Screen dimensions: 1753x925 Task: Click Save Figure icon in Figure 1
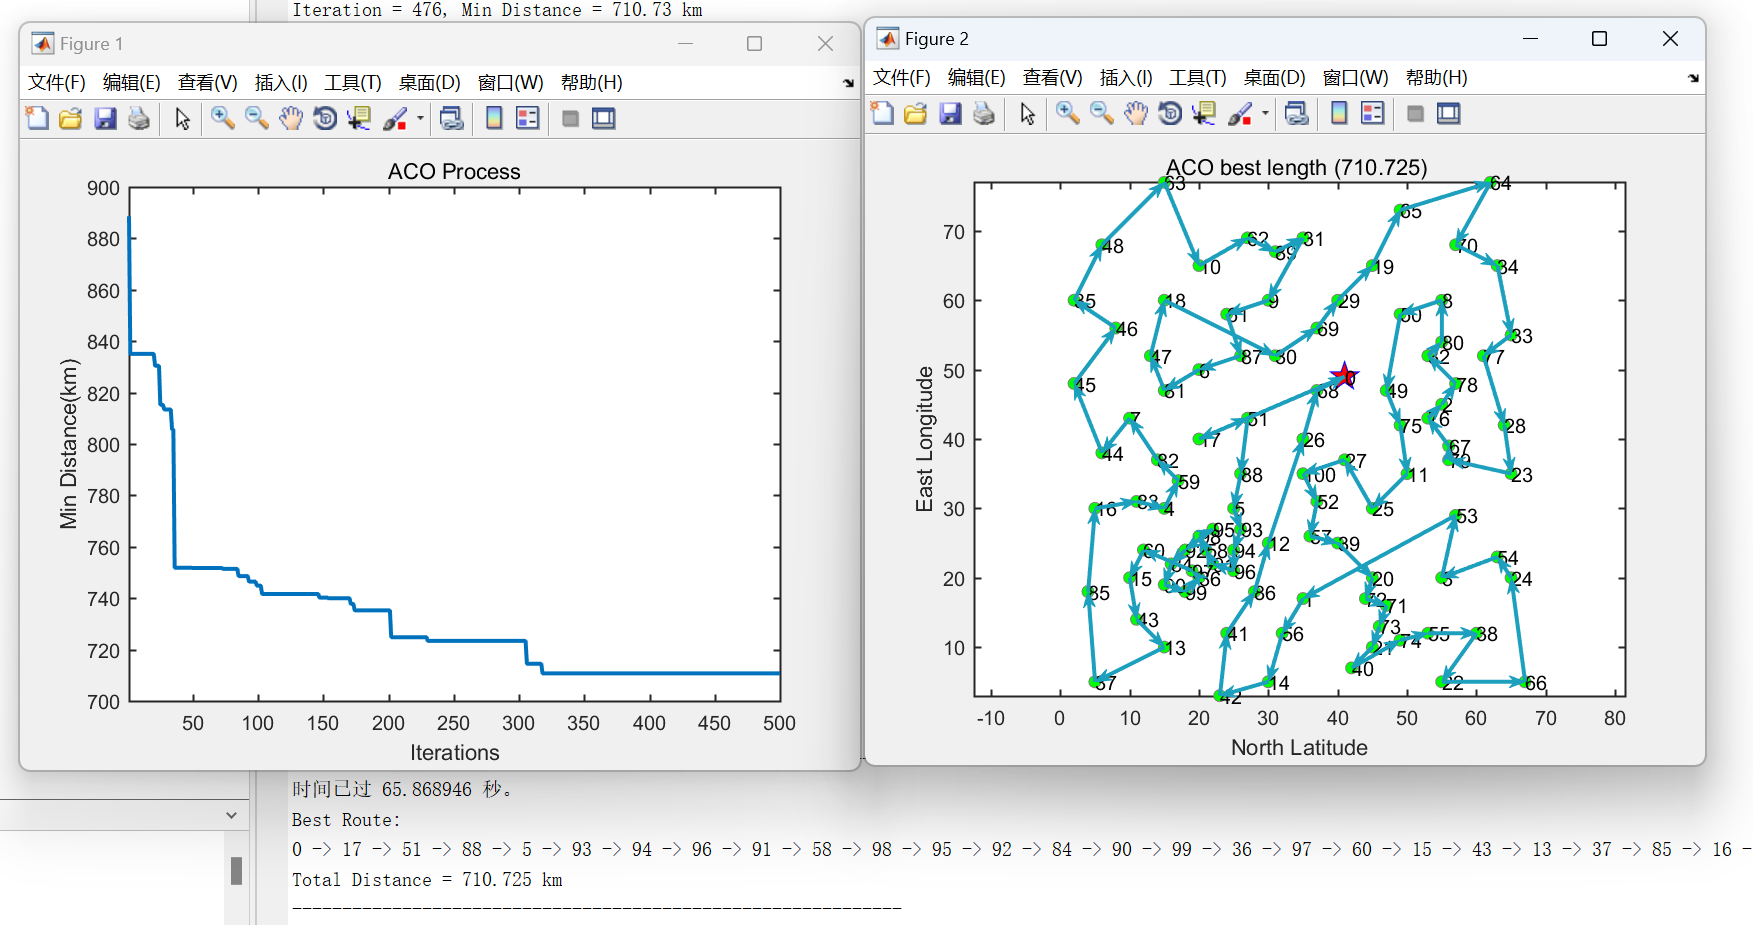click(x=105, y=118)
